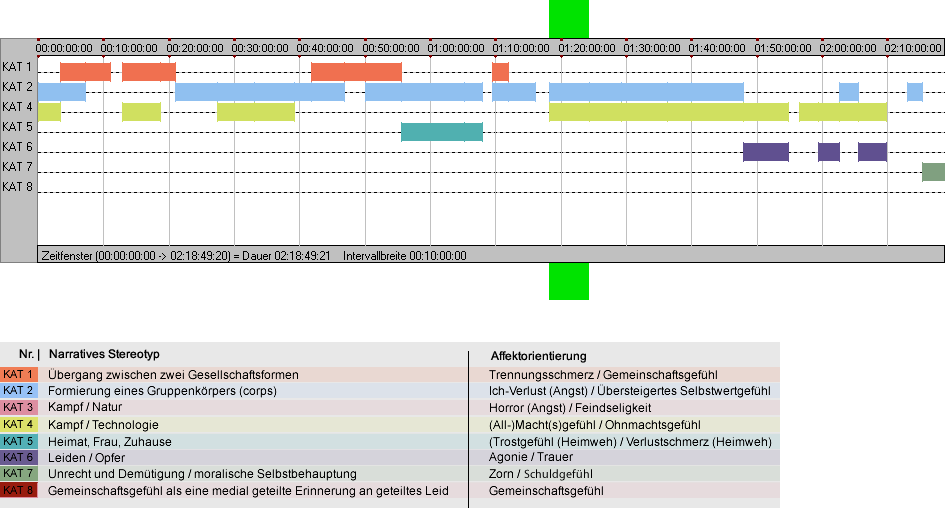Click the Affektorientierung column header

pyautogui.click(x=538, y=356)
